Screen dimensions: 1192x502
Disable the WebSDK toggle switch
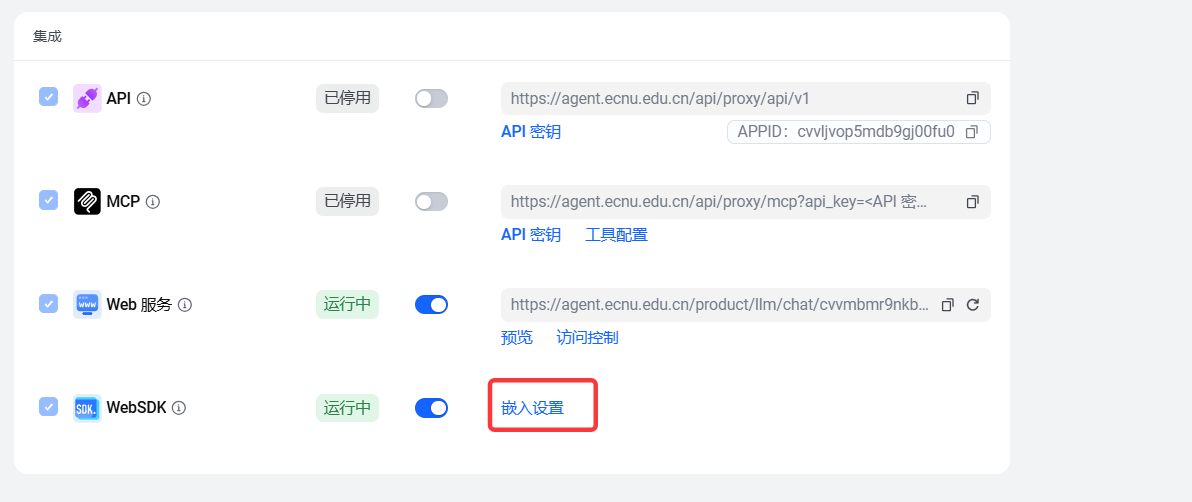click(431, 408)
